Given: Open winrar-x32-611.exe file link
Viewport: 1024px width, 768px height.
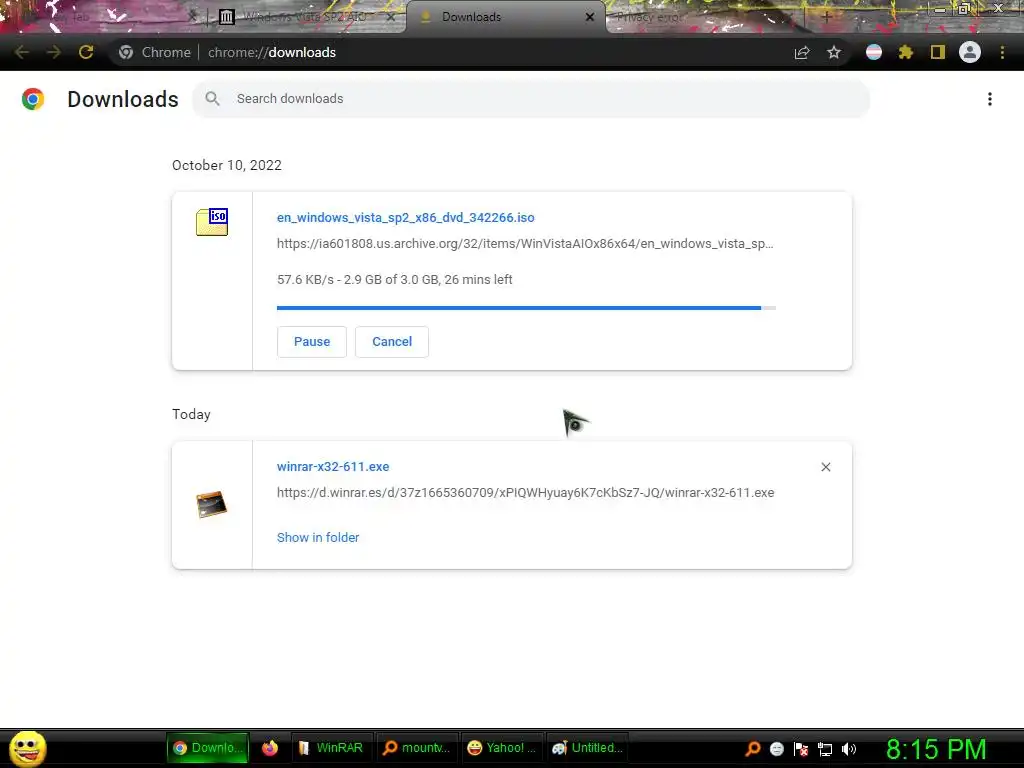Looking at the screenshot, I should point(333,466).
